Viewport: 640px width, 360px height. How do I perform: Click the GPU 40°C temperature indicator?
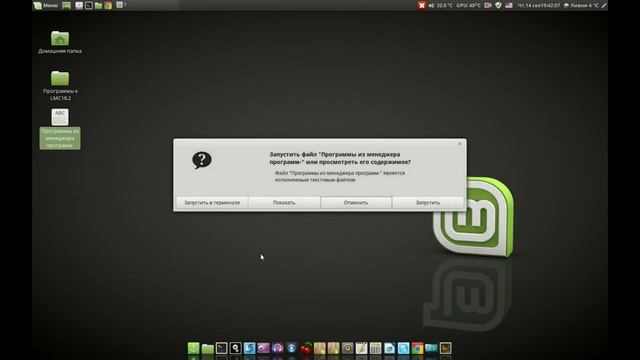tap(468, 5)
